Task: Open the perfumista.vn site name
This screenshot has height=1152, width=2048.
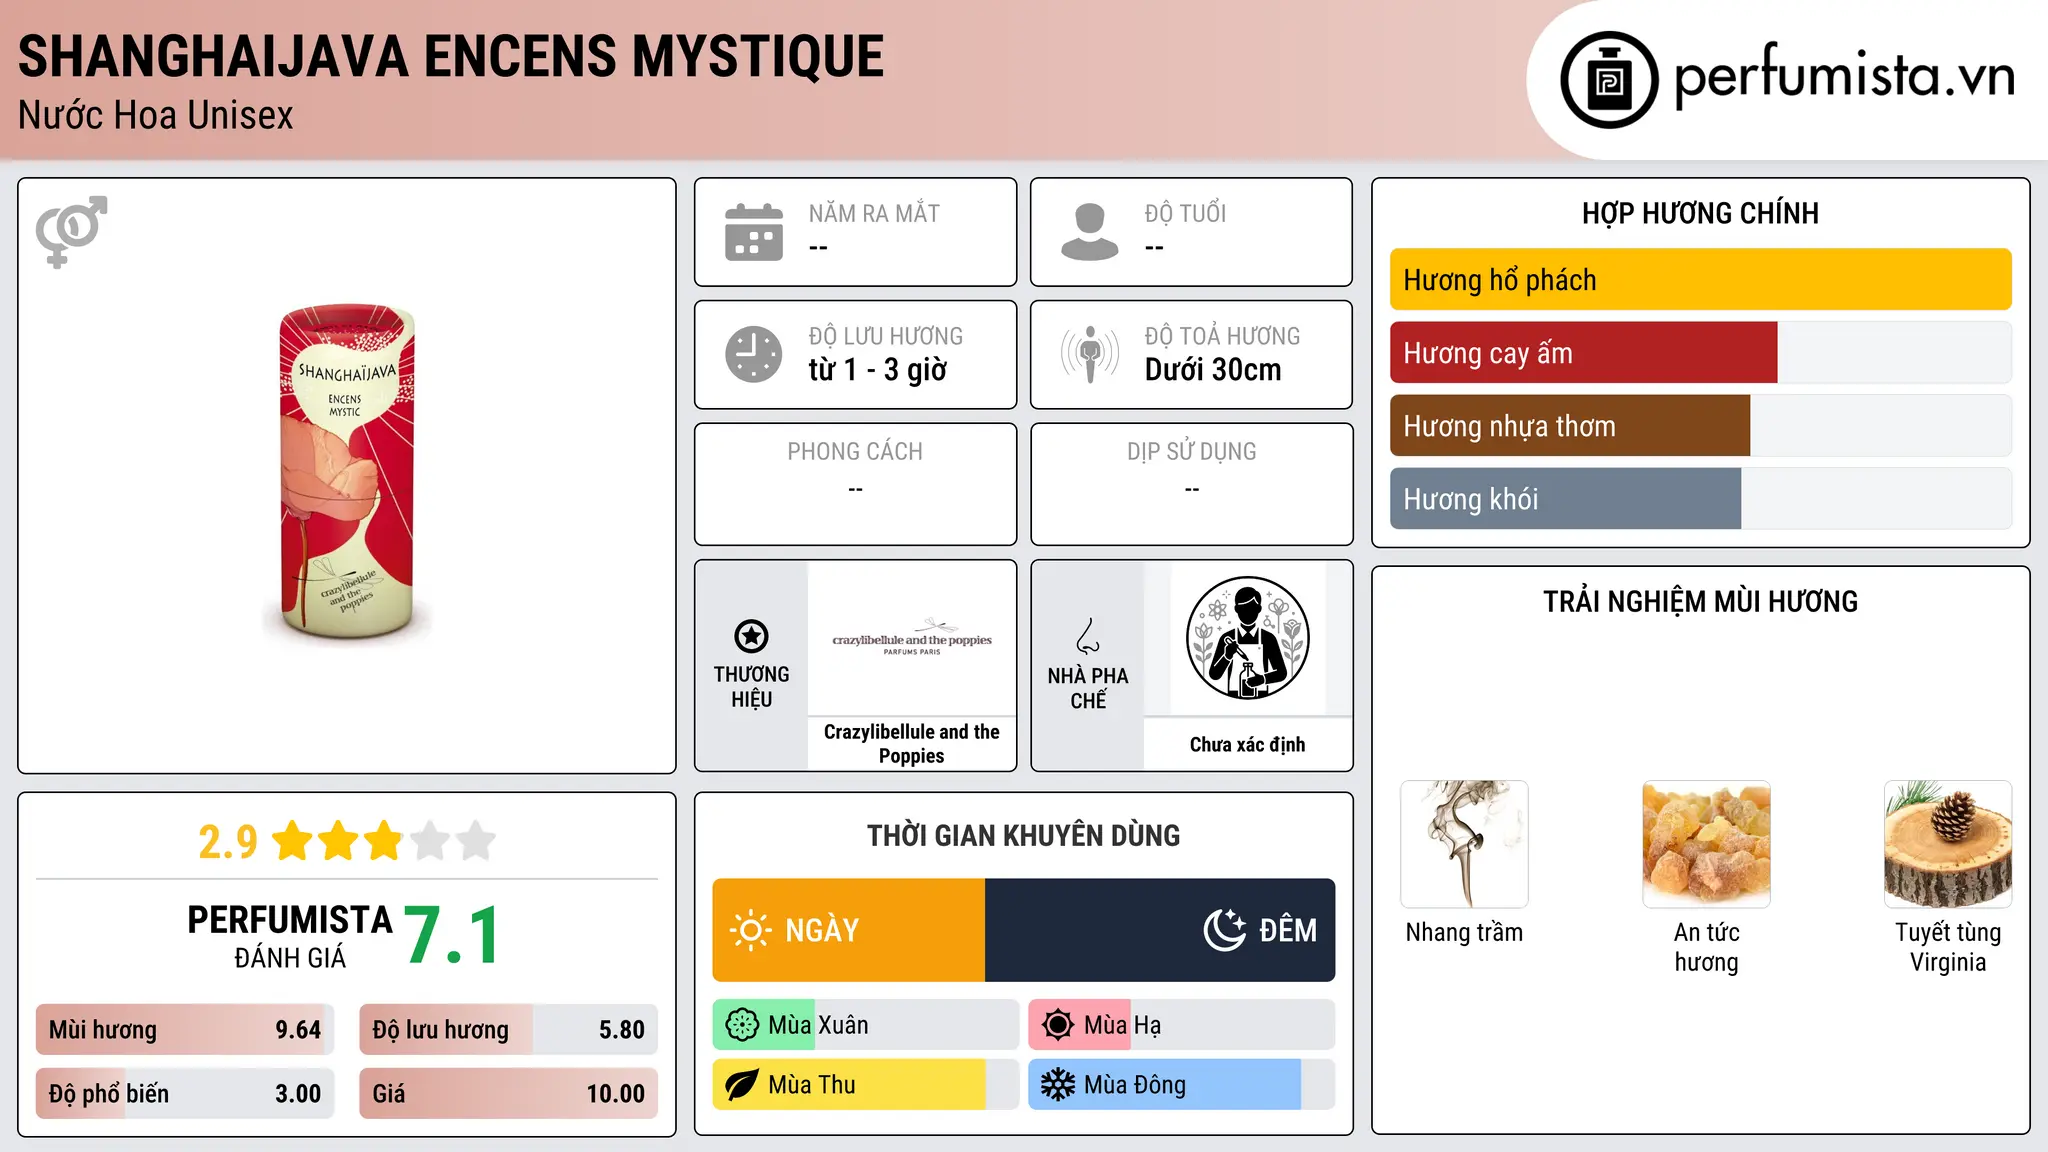Action: tap(1844, 76)
